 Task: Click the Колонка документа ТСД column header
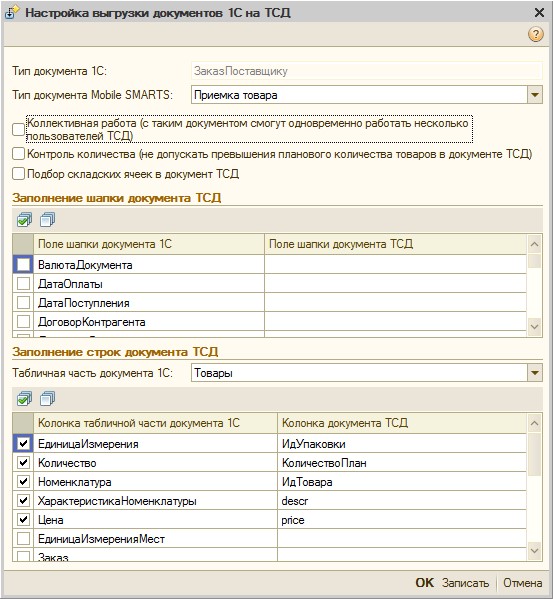(x=402, y=423)
